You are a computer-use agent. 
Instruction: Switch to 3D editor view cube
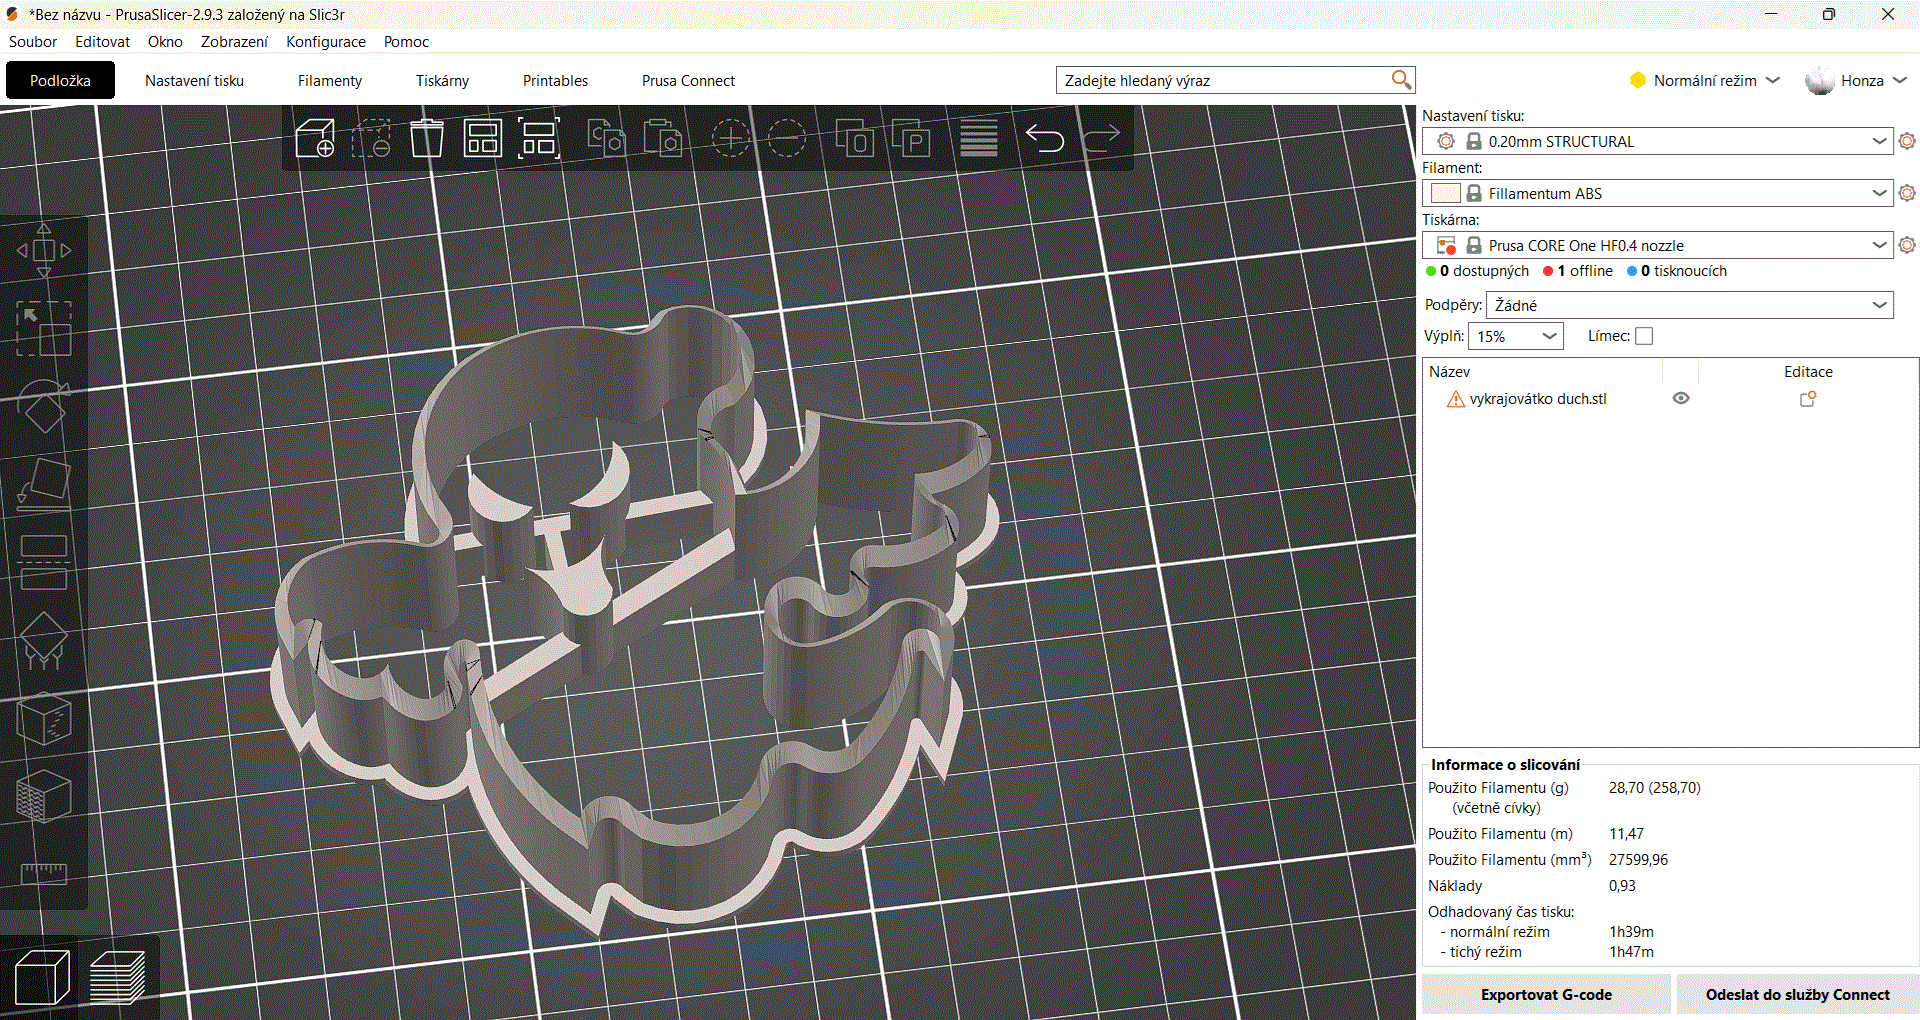pyautogui.click(x=42, y=977)
